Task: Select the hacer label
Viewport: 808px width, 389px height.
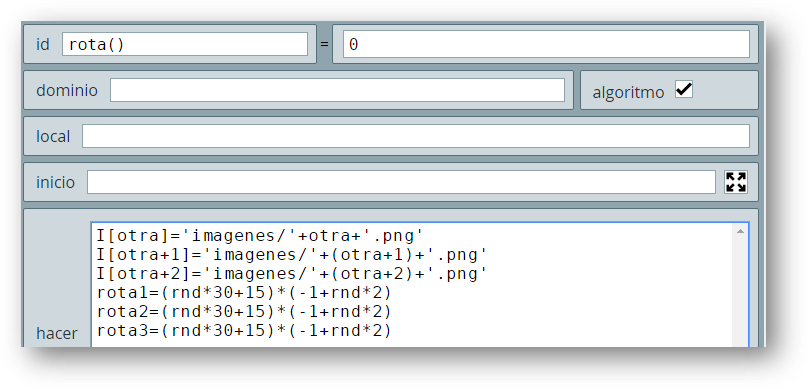Action: (57, 333)
